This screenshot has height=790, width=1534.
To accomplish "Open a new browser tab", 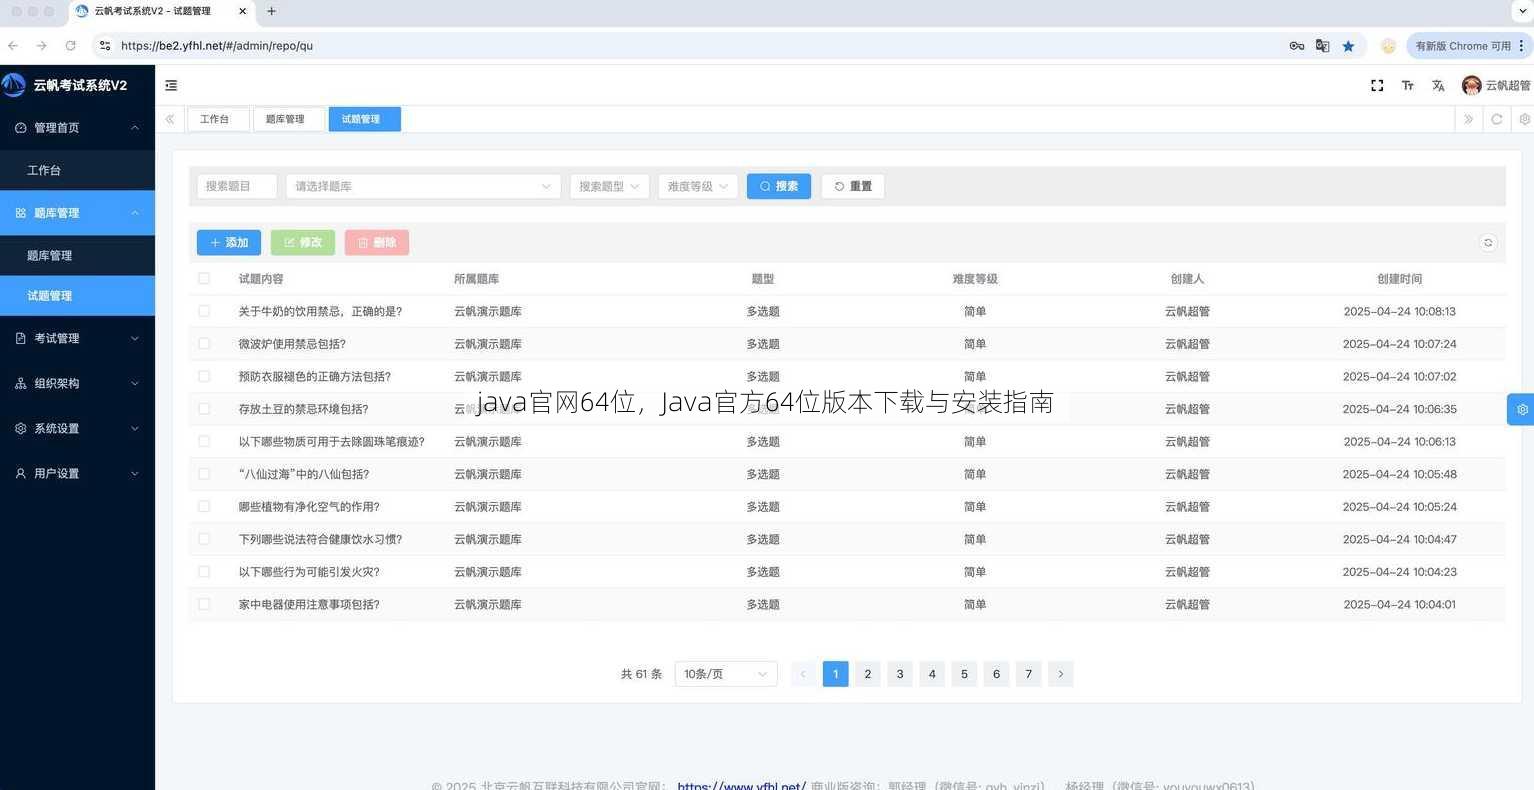I will (271, 11).
